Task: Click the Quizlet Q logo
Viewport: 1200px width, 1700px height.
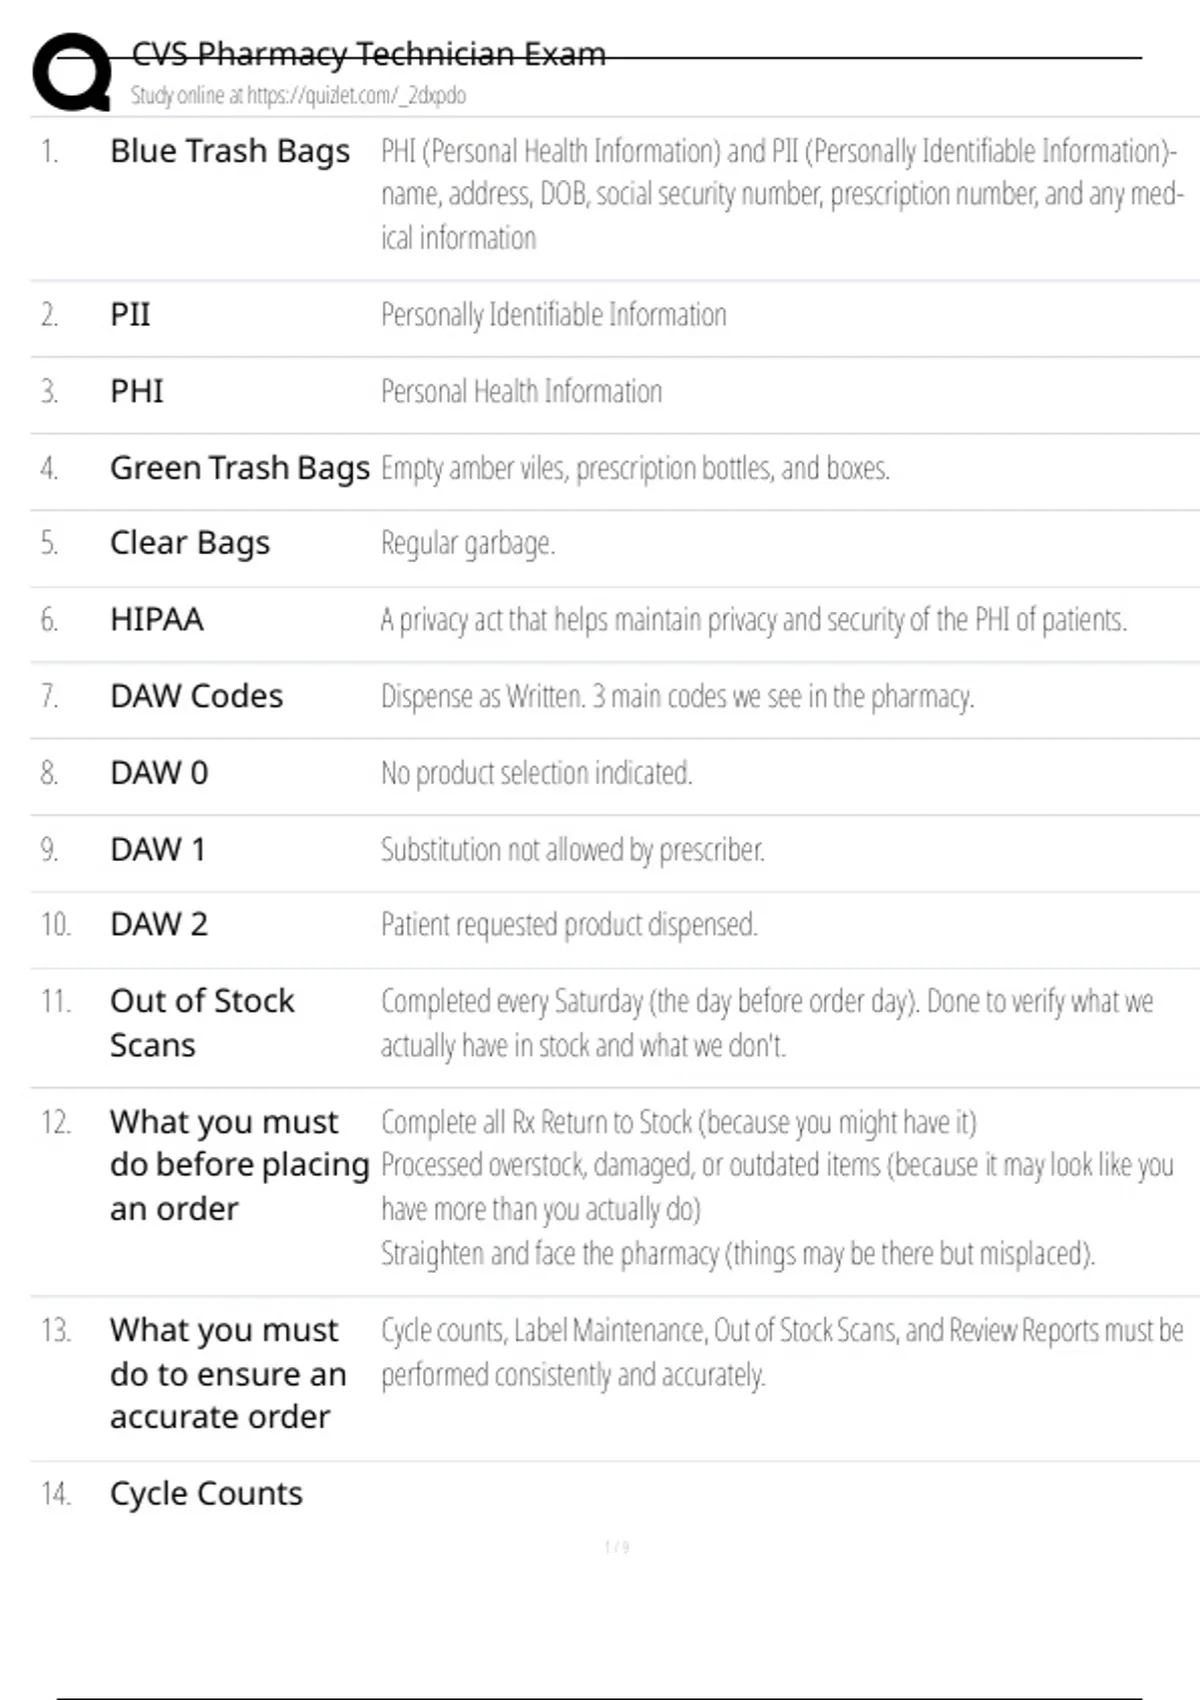Action: [x=72, y=72]
